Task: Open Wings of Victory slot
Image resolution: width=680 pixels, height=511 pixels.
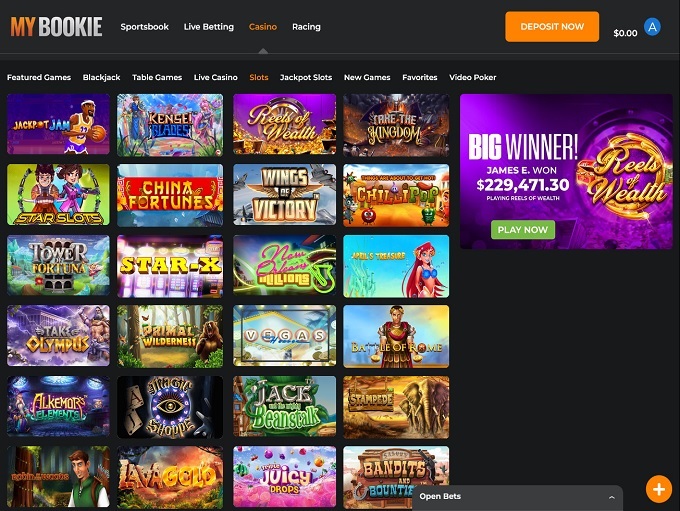Action: click(284, 194)
